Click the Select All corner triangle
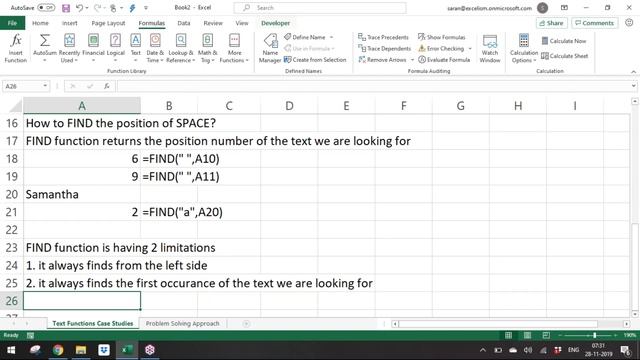 (16, 107)
